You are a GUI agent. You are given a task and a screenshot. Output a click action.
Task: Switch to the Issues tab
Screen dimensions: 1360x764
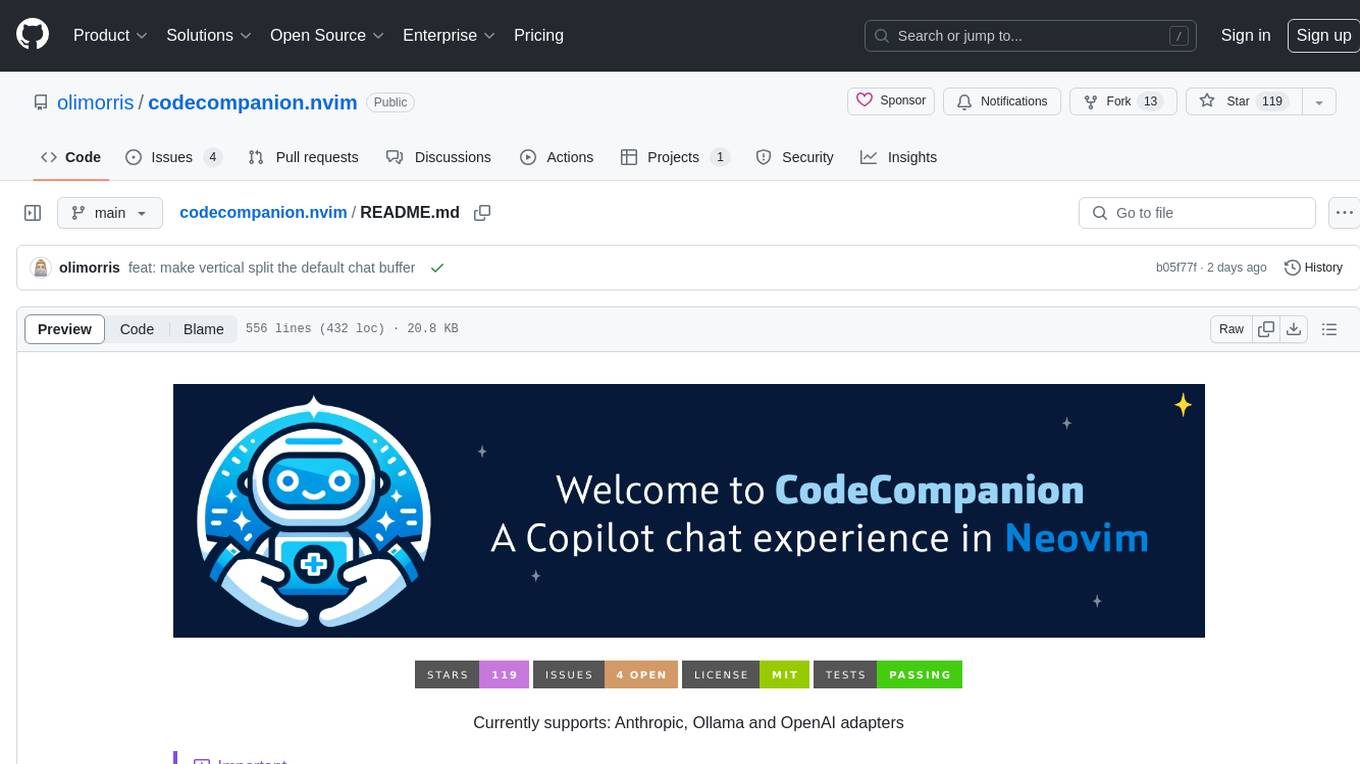point(173,157)
